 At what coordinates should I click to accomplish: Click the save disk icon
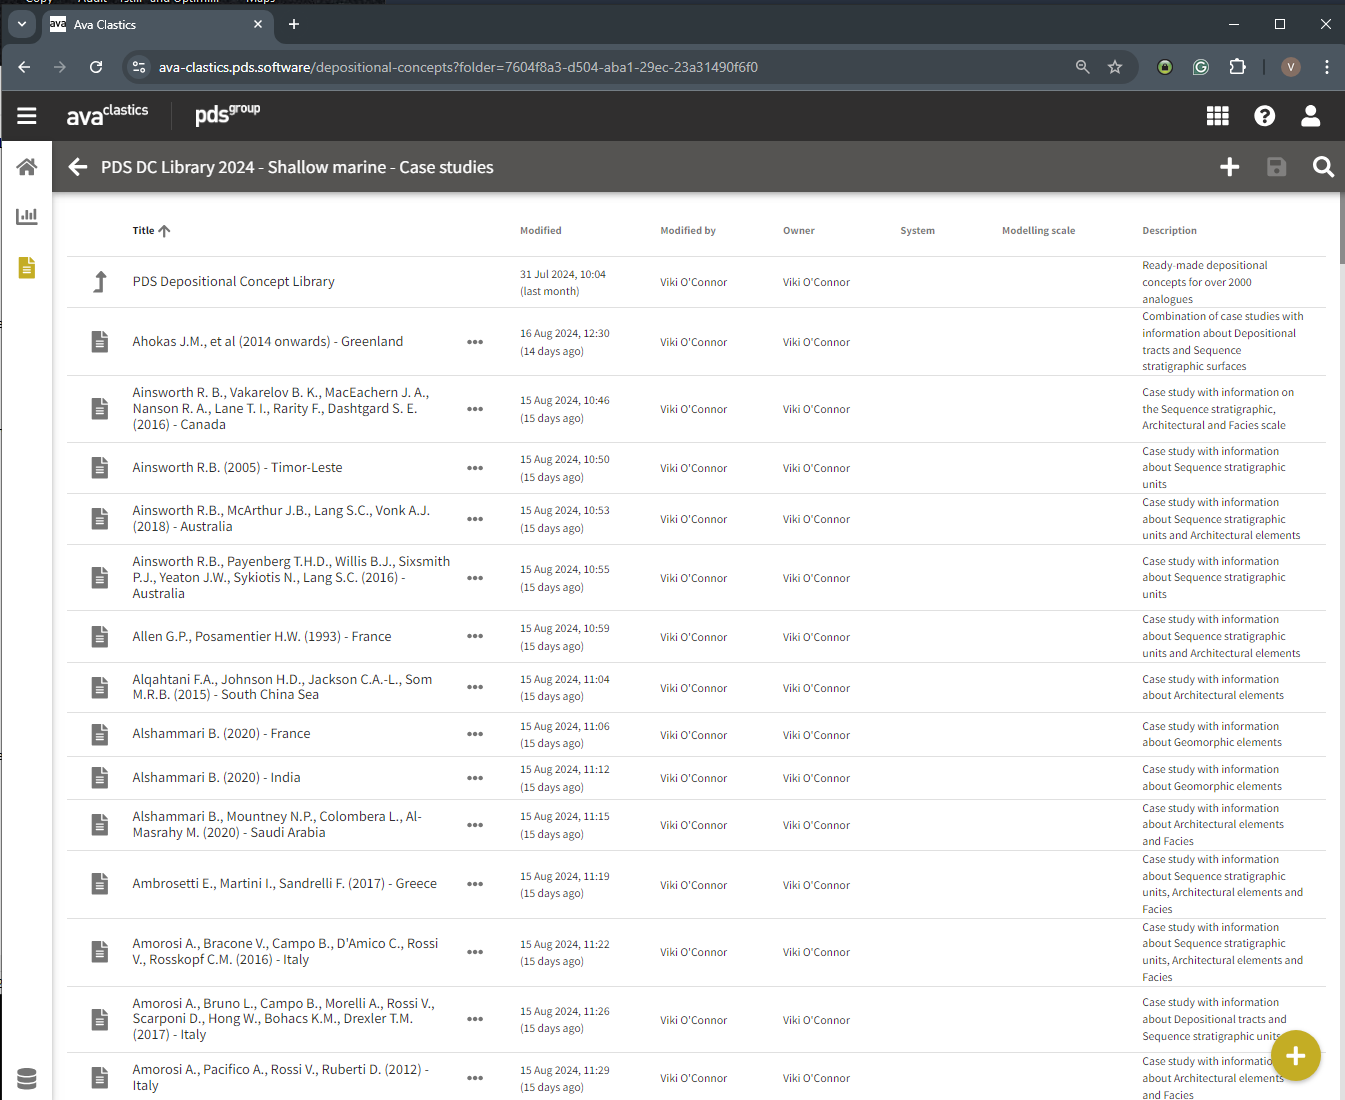pos(1276,167)
